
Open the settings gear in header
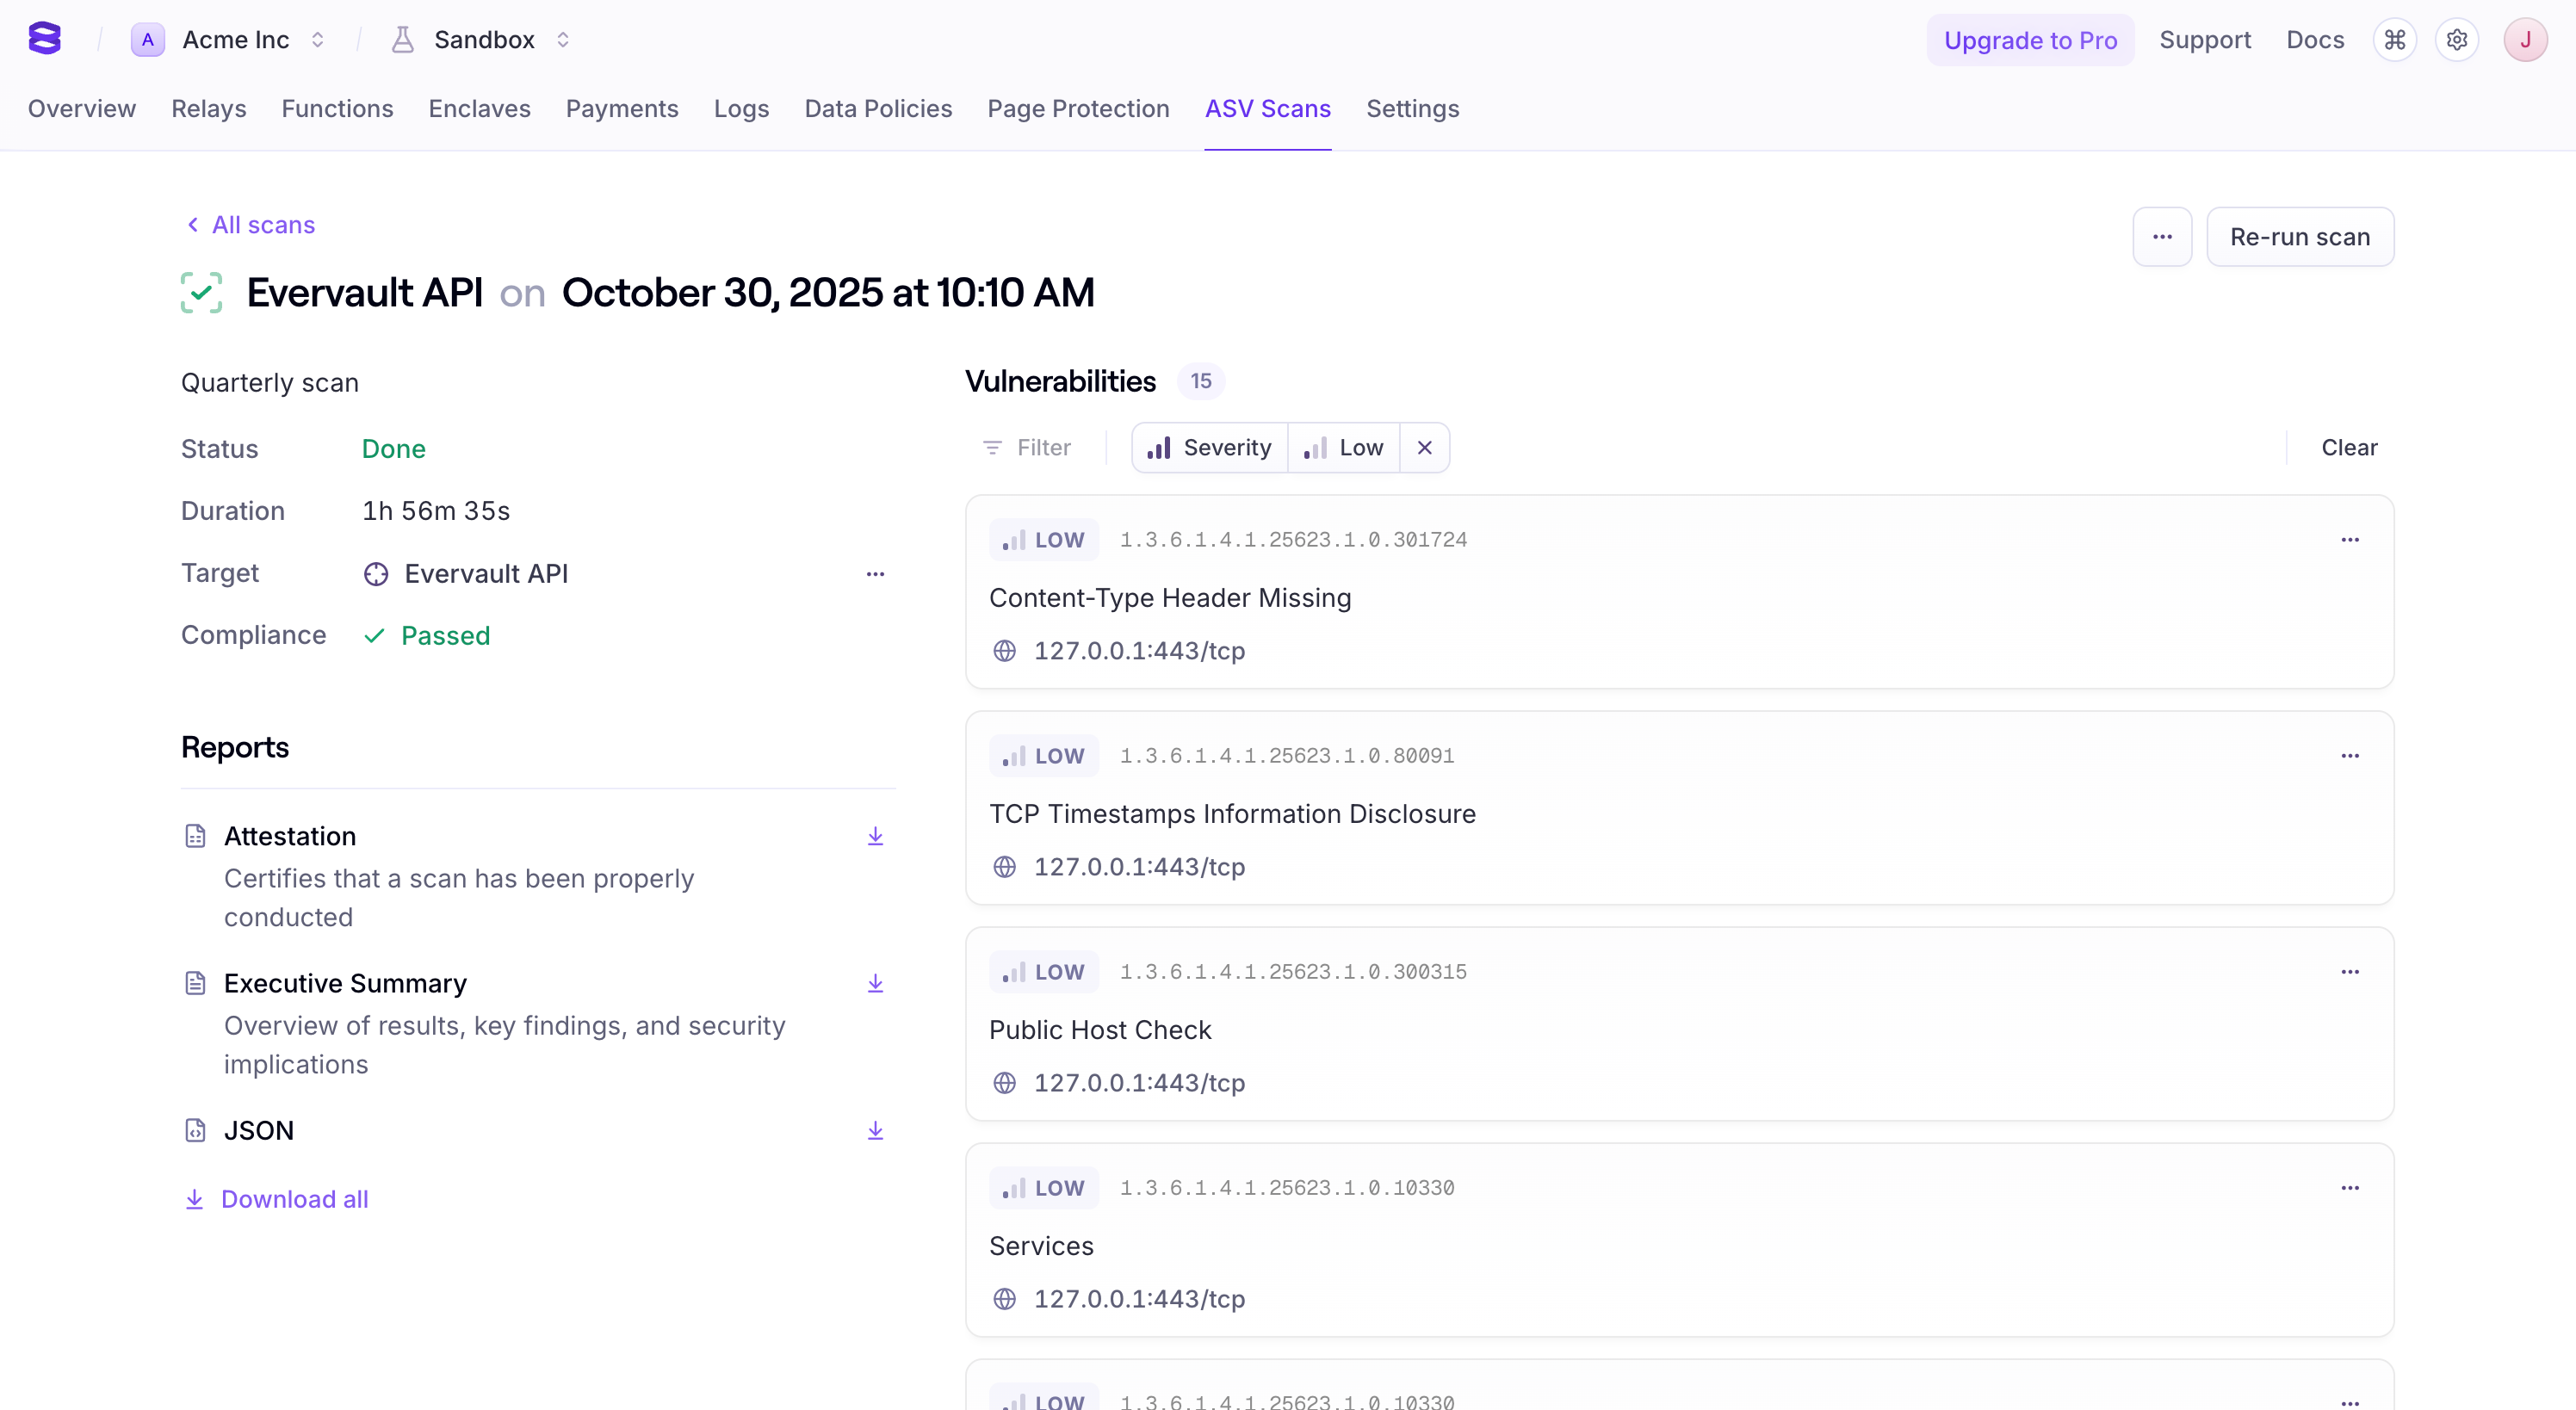point(2457,40)
